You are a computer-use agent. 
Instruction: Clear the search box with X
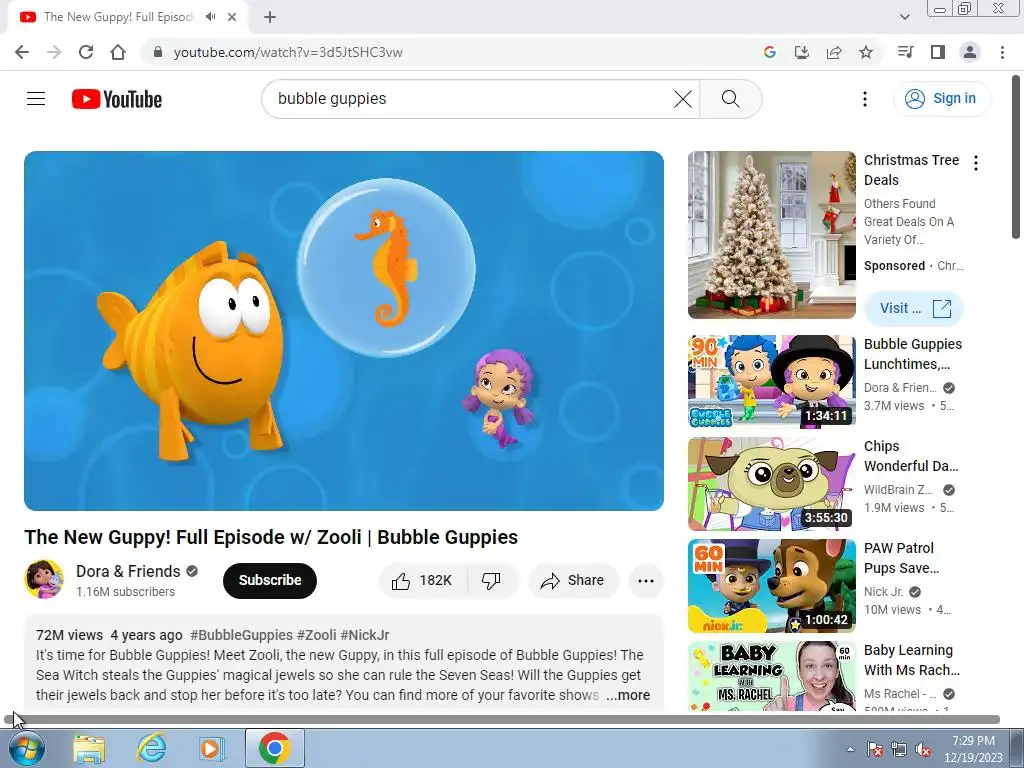(682, 99)
